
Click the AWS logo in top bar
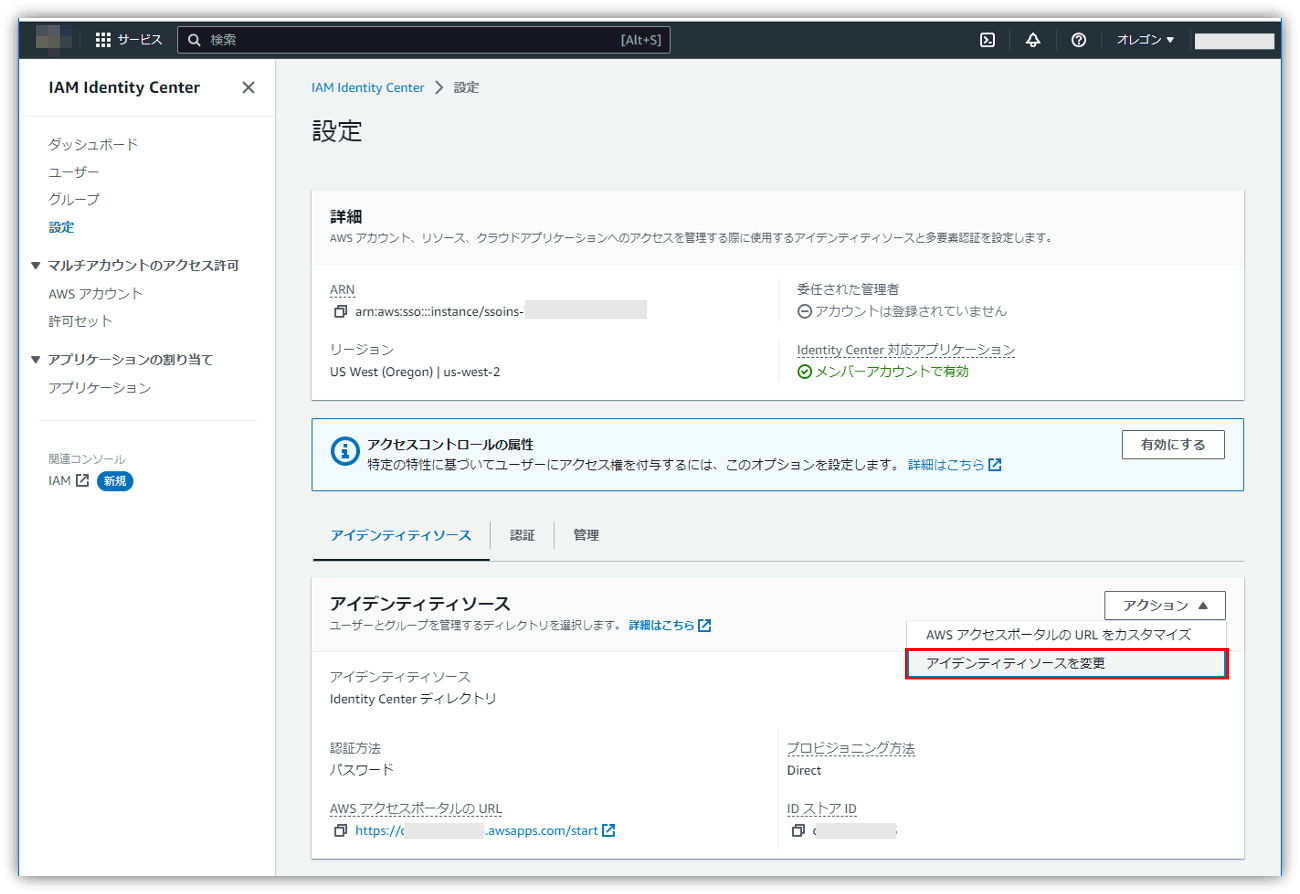[55, 40]
